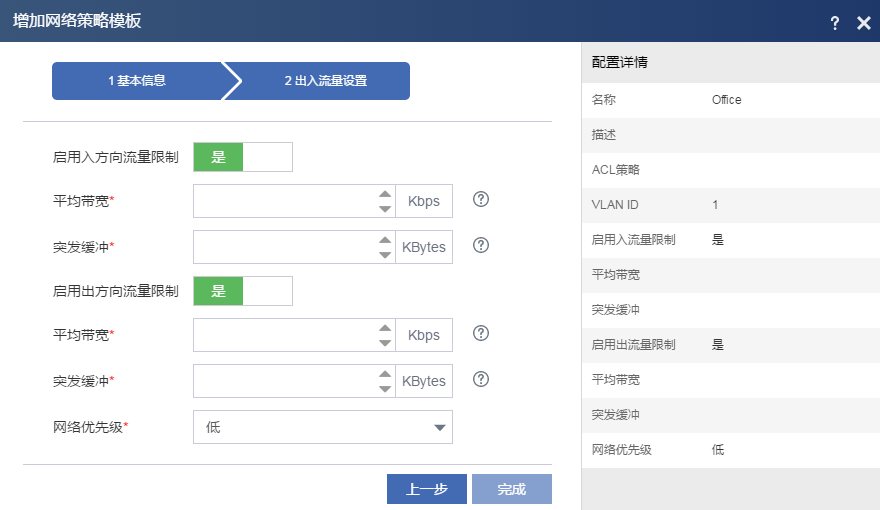880x510 pixels.
Task: Toggle the 启用入方向流量限制 switch
Action: (x=243, y=157)
